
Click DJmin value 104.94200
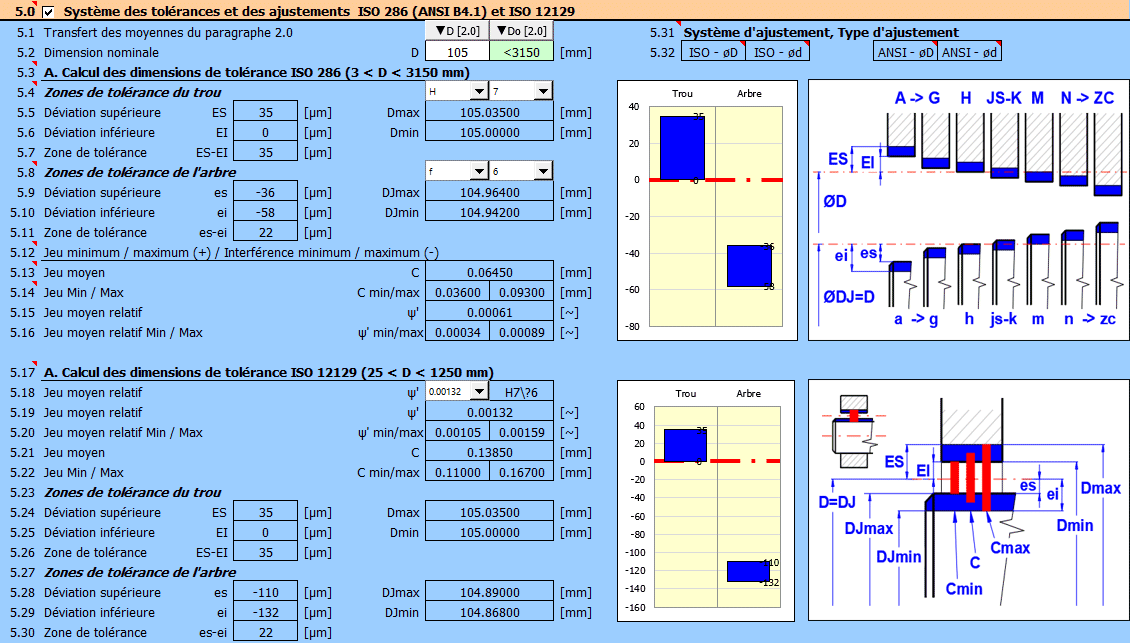click(x=489, y=212)
